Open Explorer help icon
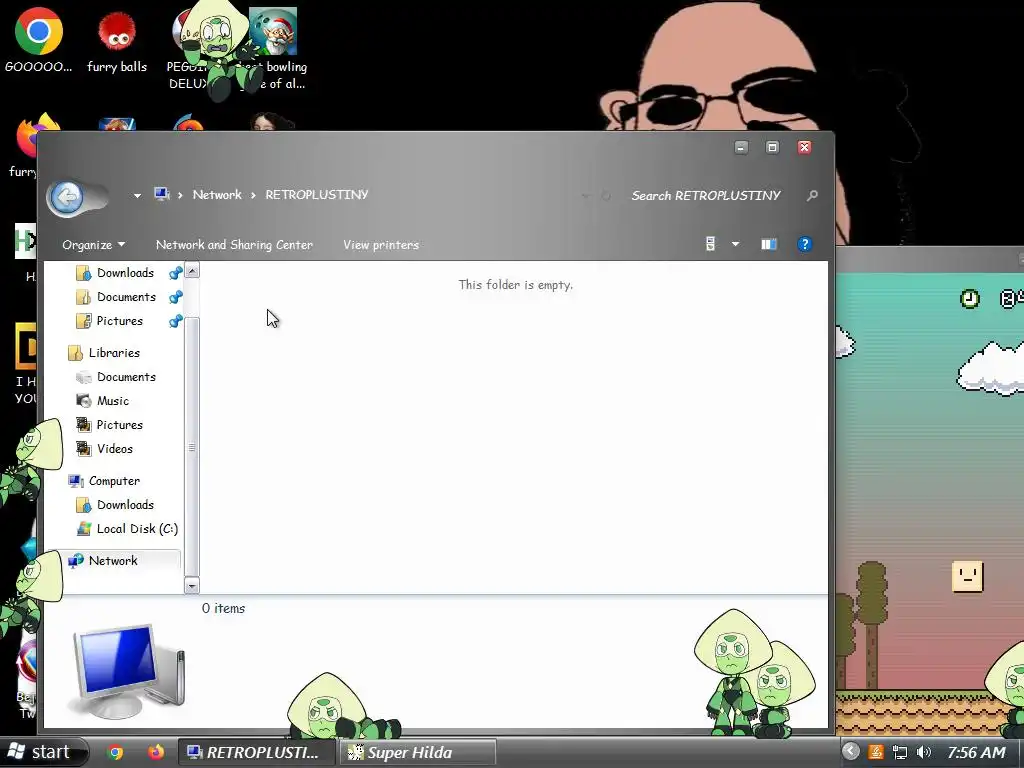The height and width of the screenshot is (768, 1024). pos(805,244)
